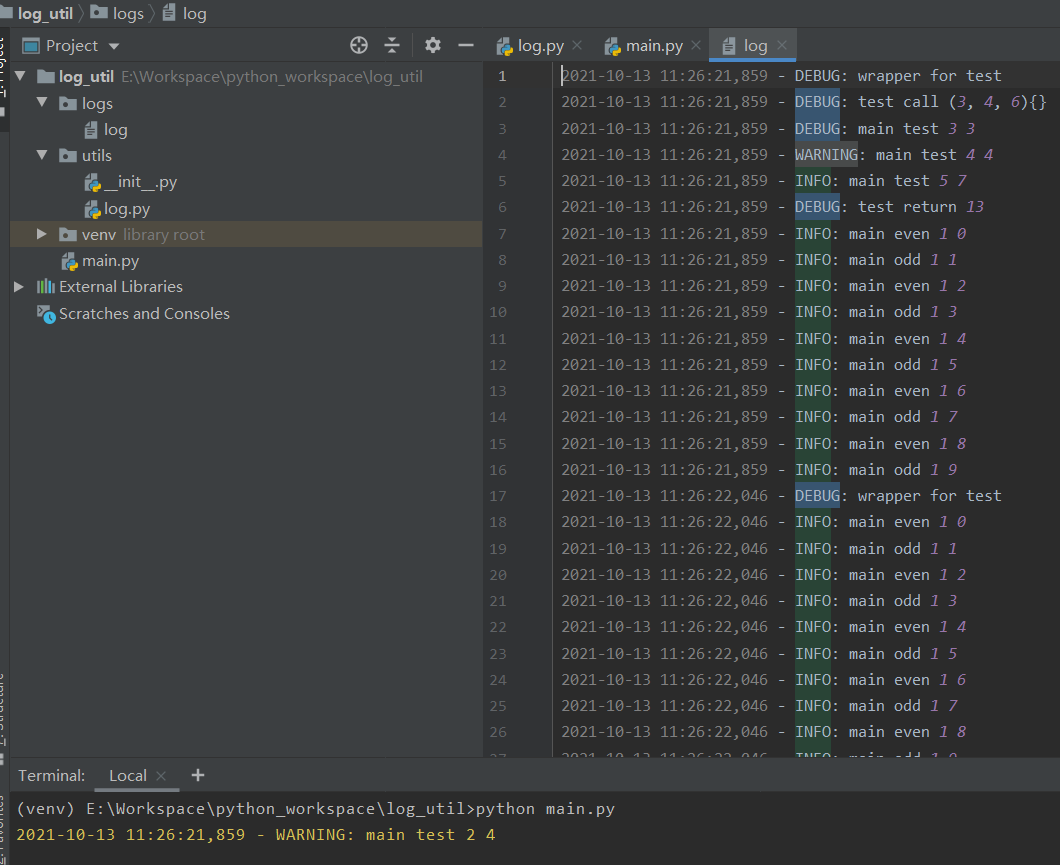Close the log editor tab
1060x865 pixels.
point(781,45)
